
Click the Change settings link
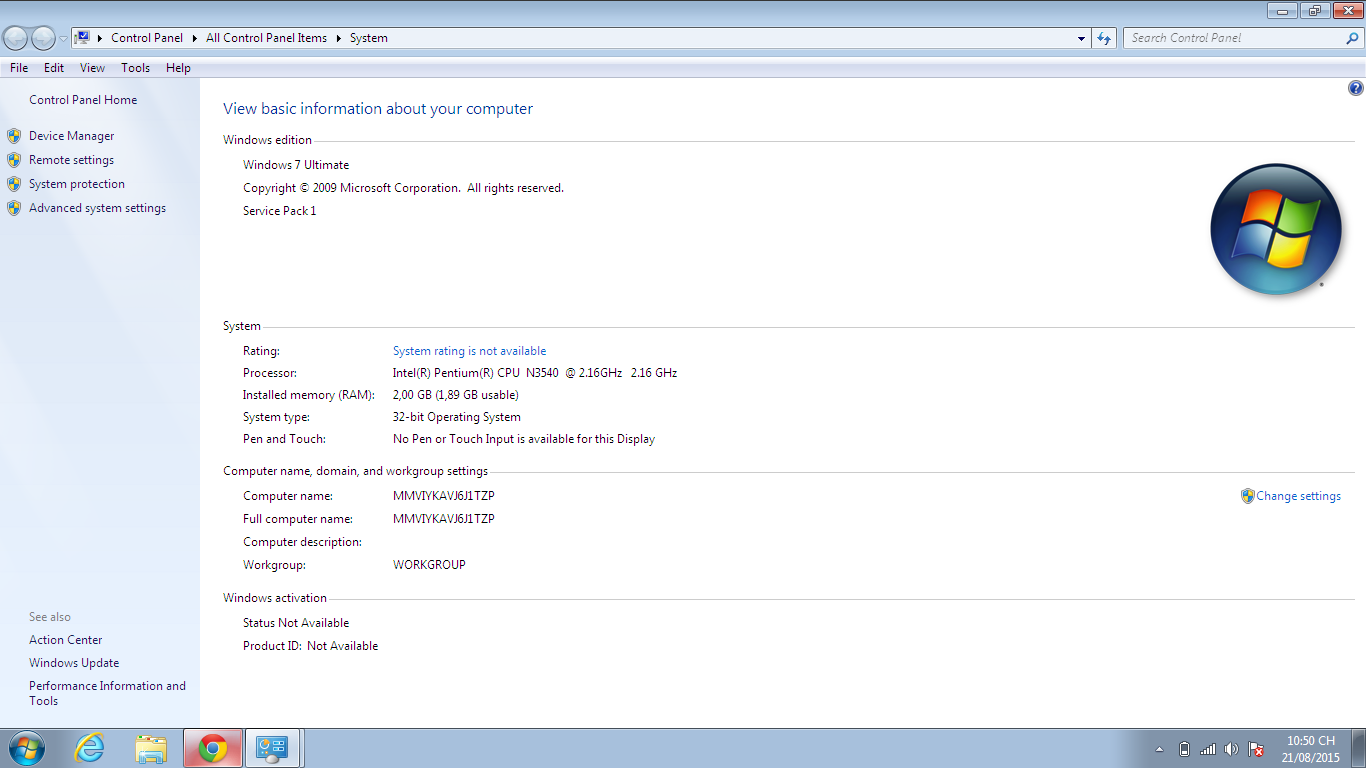tap(1298, 496)
